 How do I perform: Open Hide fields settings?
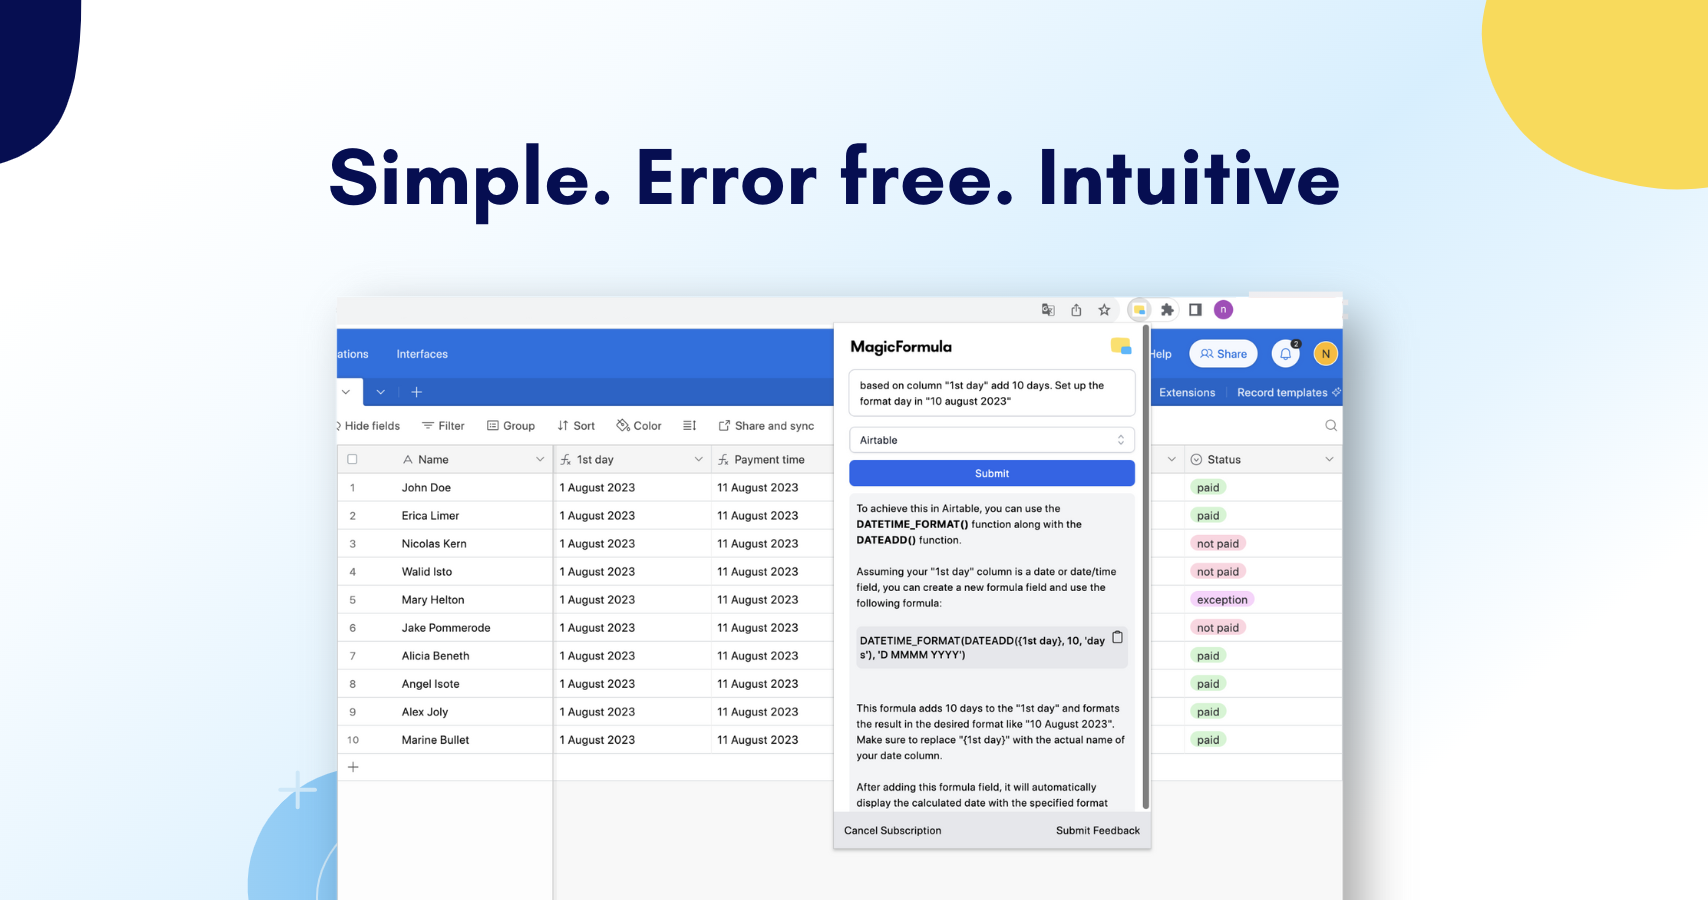(x=368, y=425)
